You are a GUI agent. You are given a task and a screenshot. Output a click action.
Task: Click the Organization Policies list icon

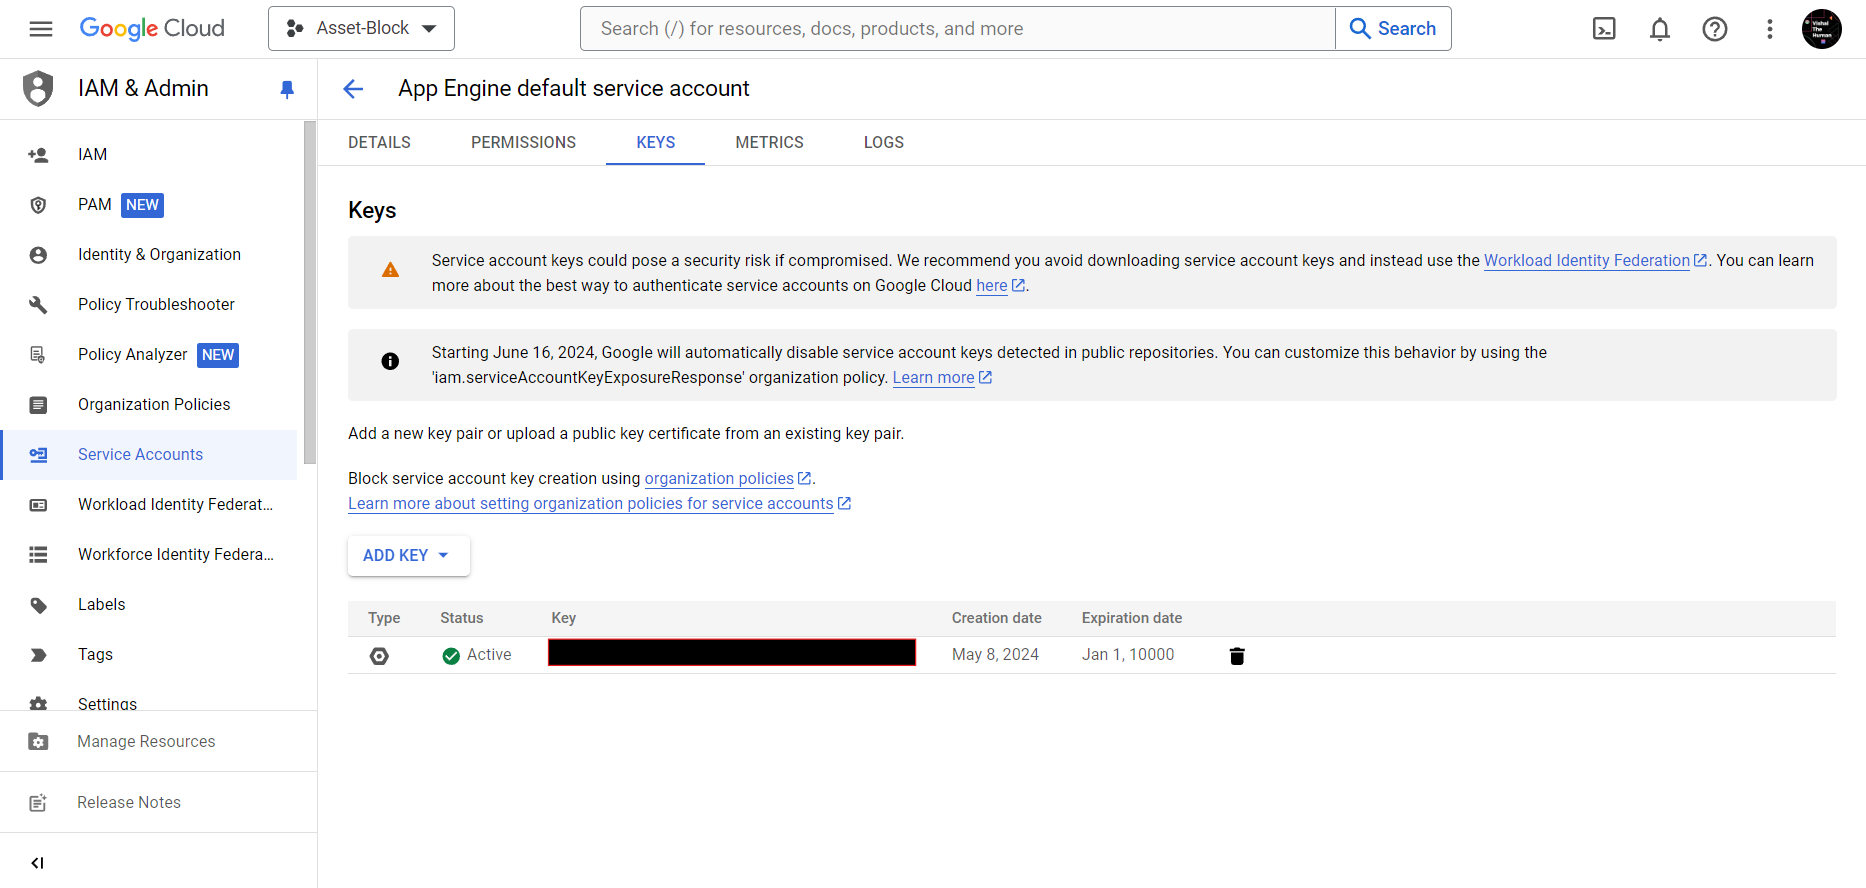coord(38,405)
